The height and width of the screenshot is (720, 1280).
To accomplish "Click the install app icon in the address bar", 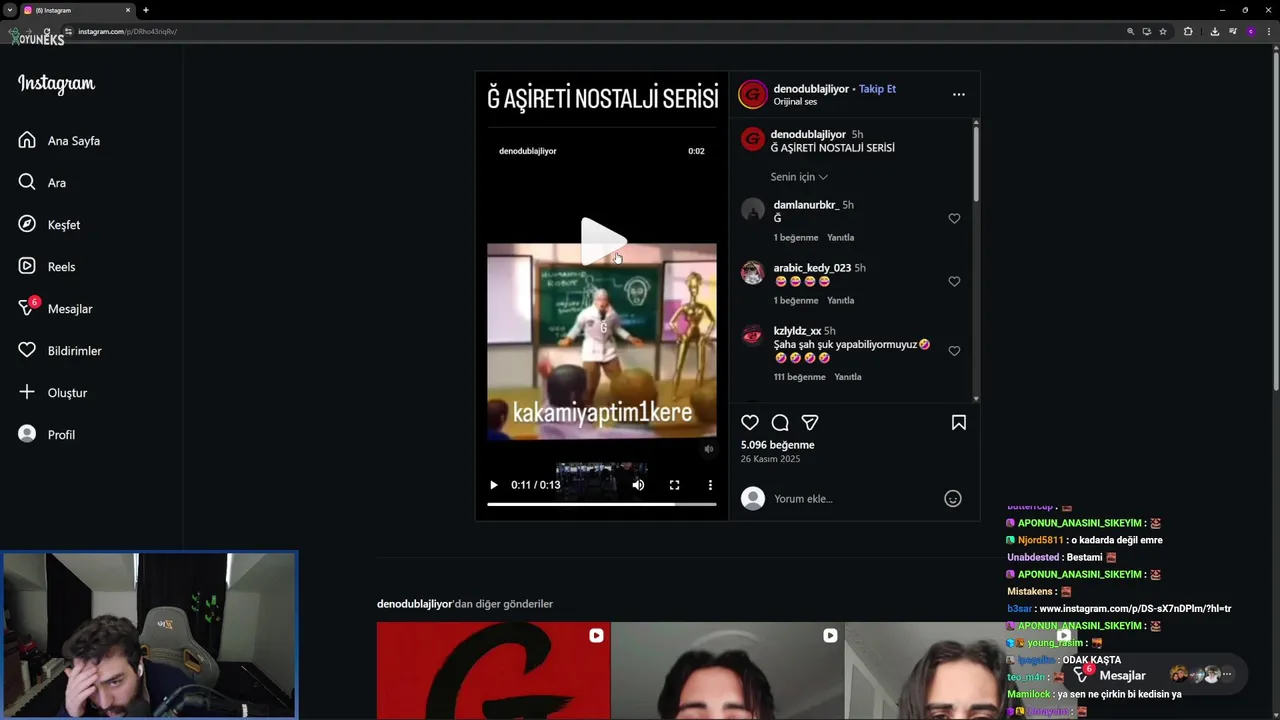I will (1147, 32).
